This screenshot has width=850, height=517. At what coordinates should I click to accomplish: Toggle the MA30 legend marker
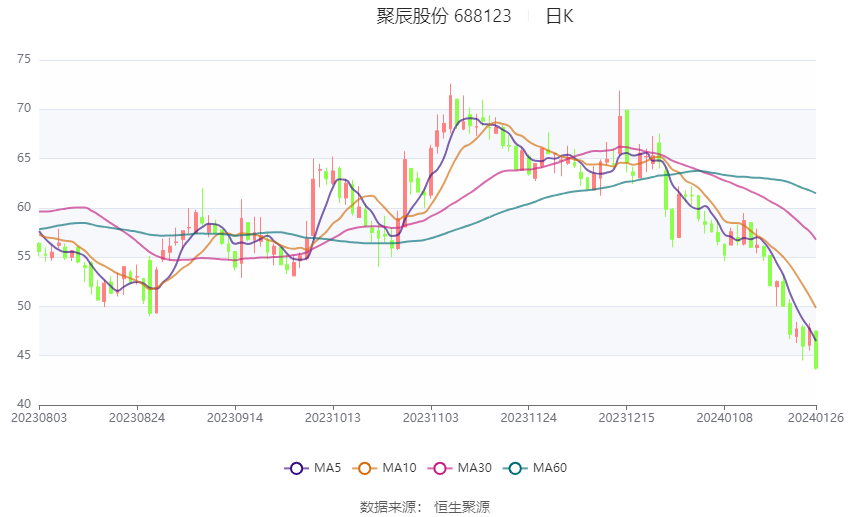[440, 468]
